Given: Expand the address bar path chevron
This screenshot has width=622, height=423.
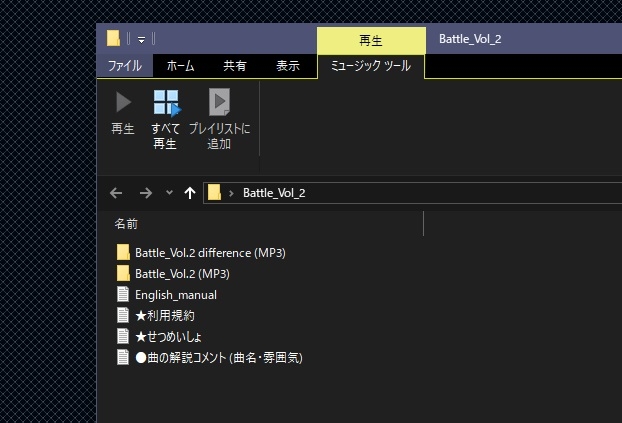Looking at the screenshot, I should [232, 193].
